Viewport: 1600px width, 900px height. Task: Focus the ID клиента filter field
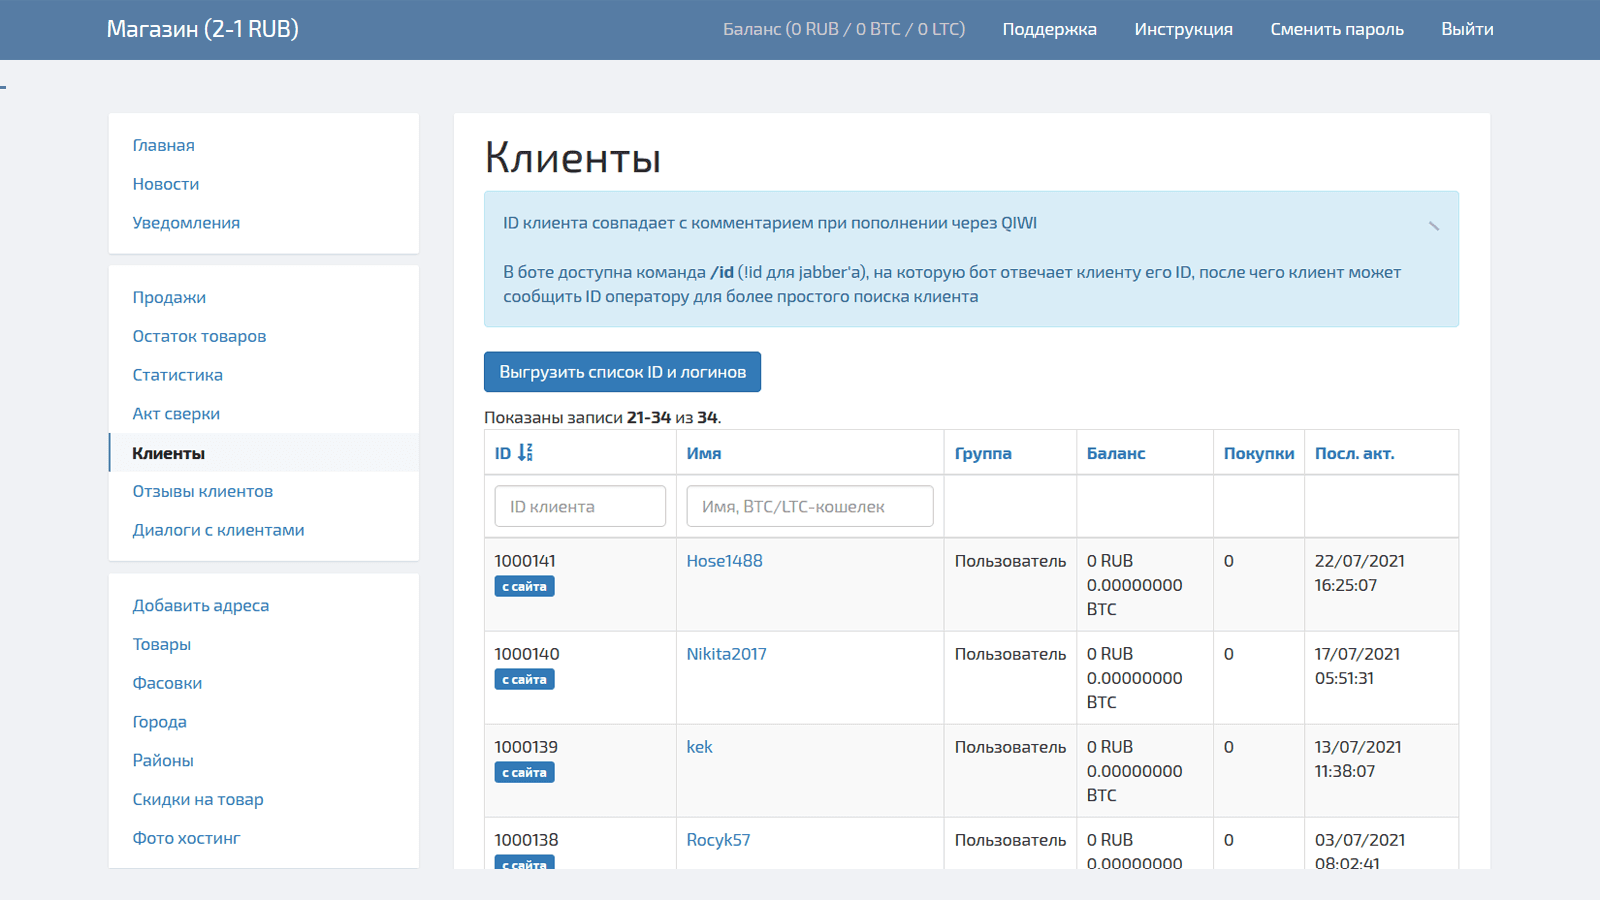(580, 506)
